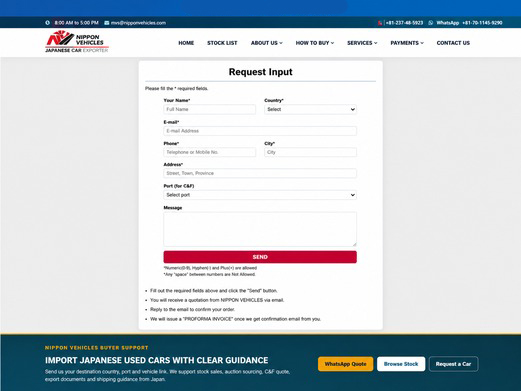The height and width of the screenshot is (391, 521).
Task: Open the Stock List page
Action: coord(222,43)
